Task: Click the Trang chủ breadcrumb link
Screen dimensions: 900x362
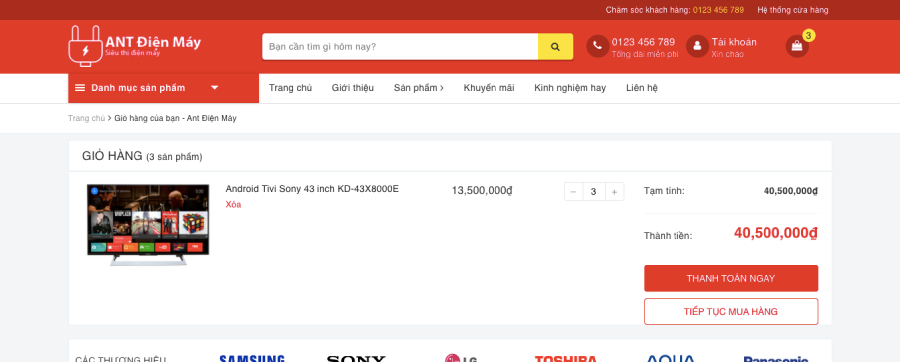Action: point(87,118)
